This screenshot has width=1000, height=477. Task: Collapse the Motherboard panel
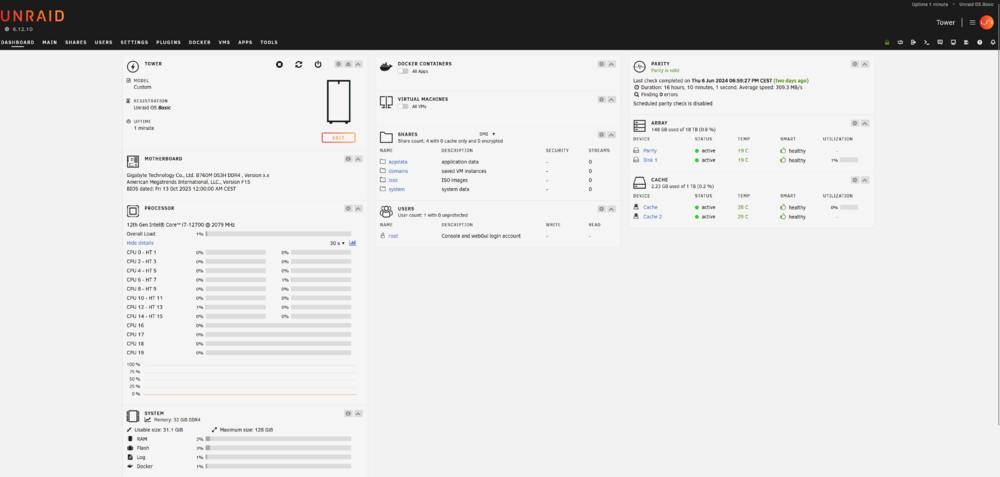tap(358, 159)
